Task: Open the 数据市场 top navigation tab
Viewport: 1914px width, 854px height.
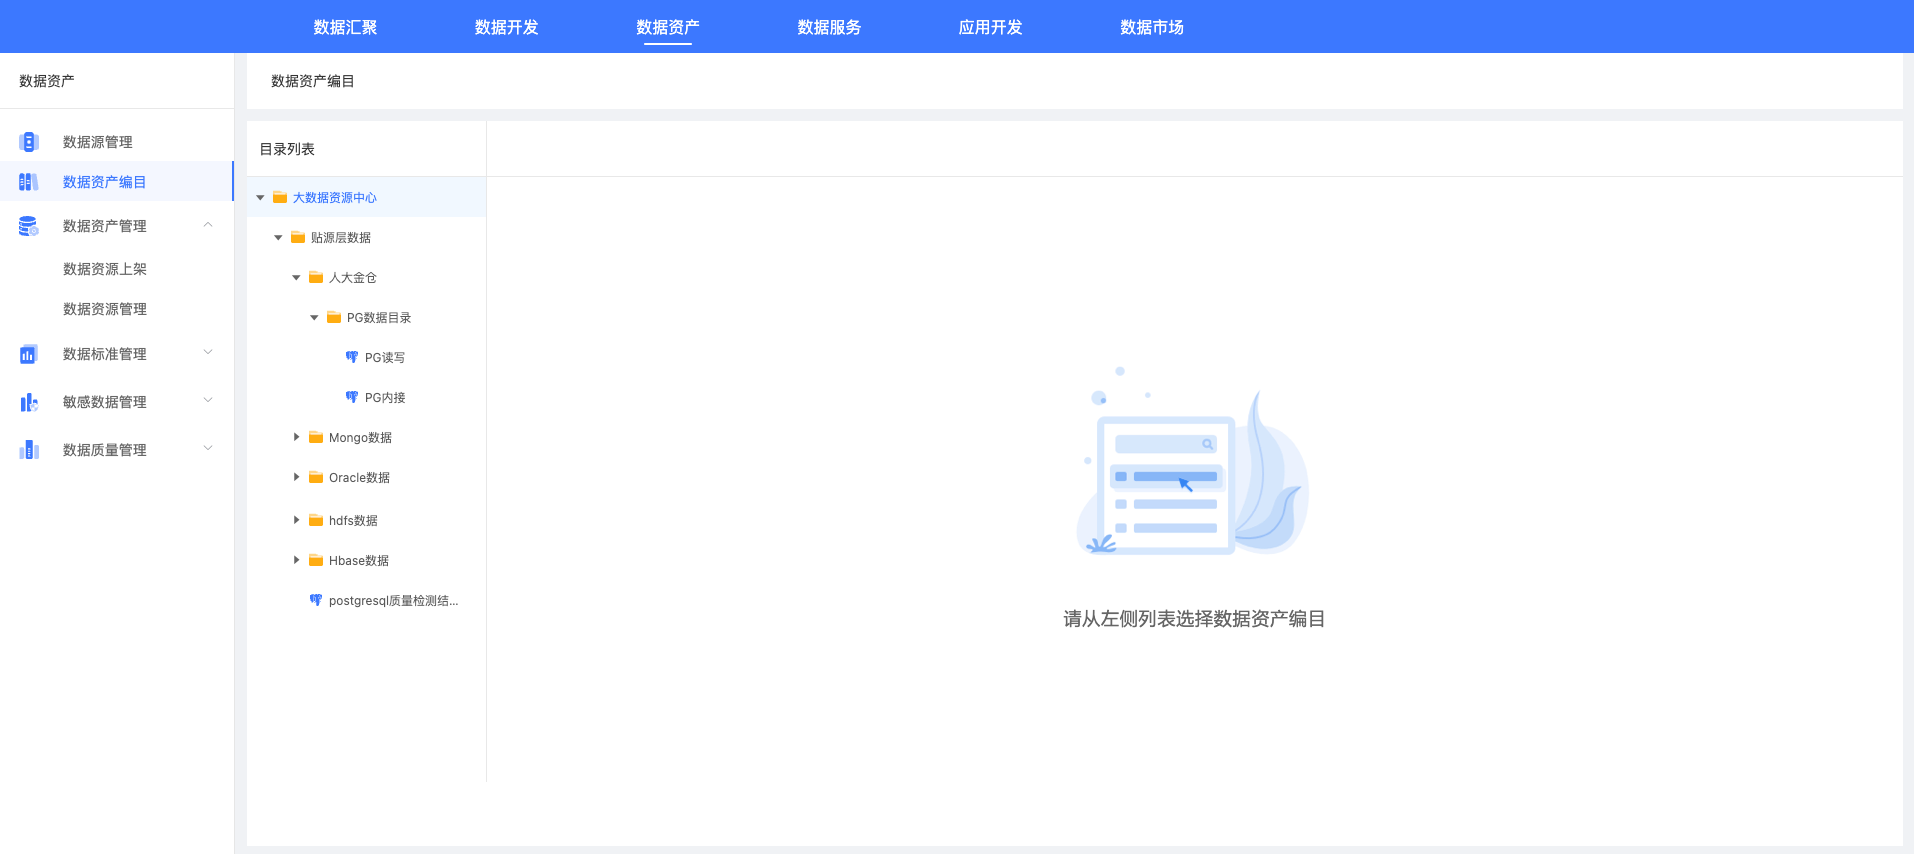Action: pyautogui.click(x=1151, y=27)
